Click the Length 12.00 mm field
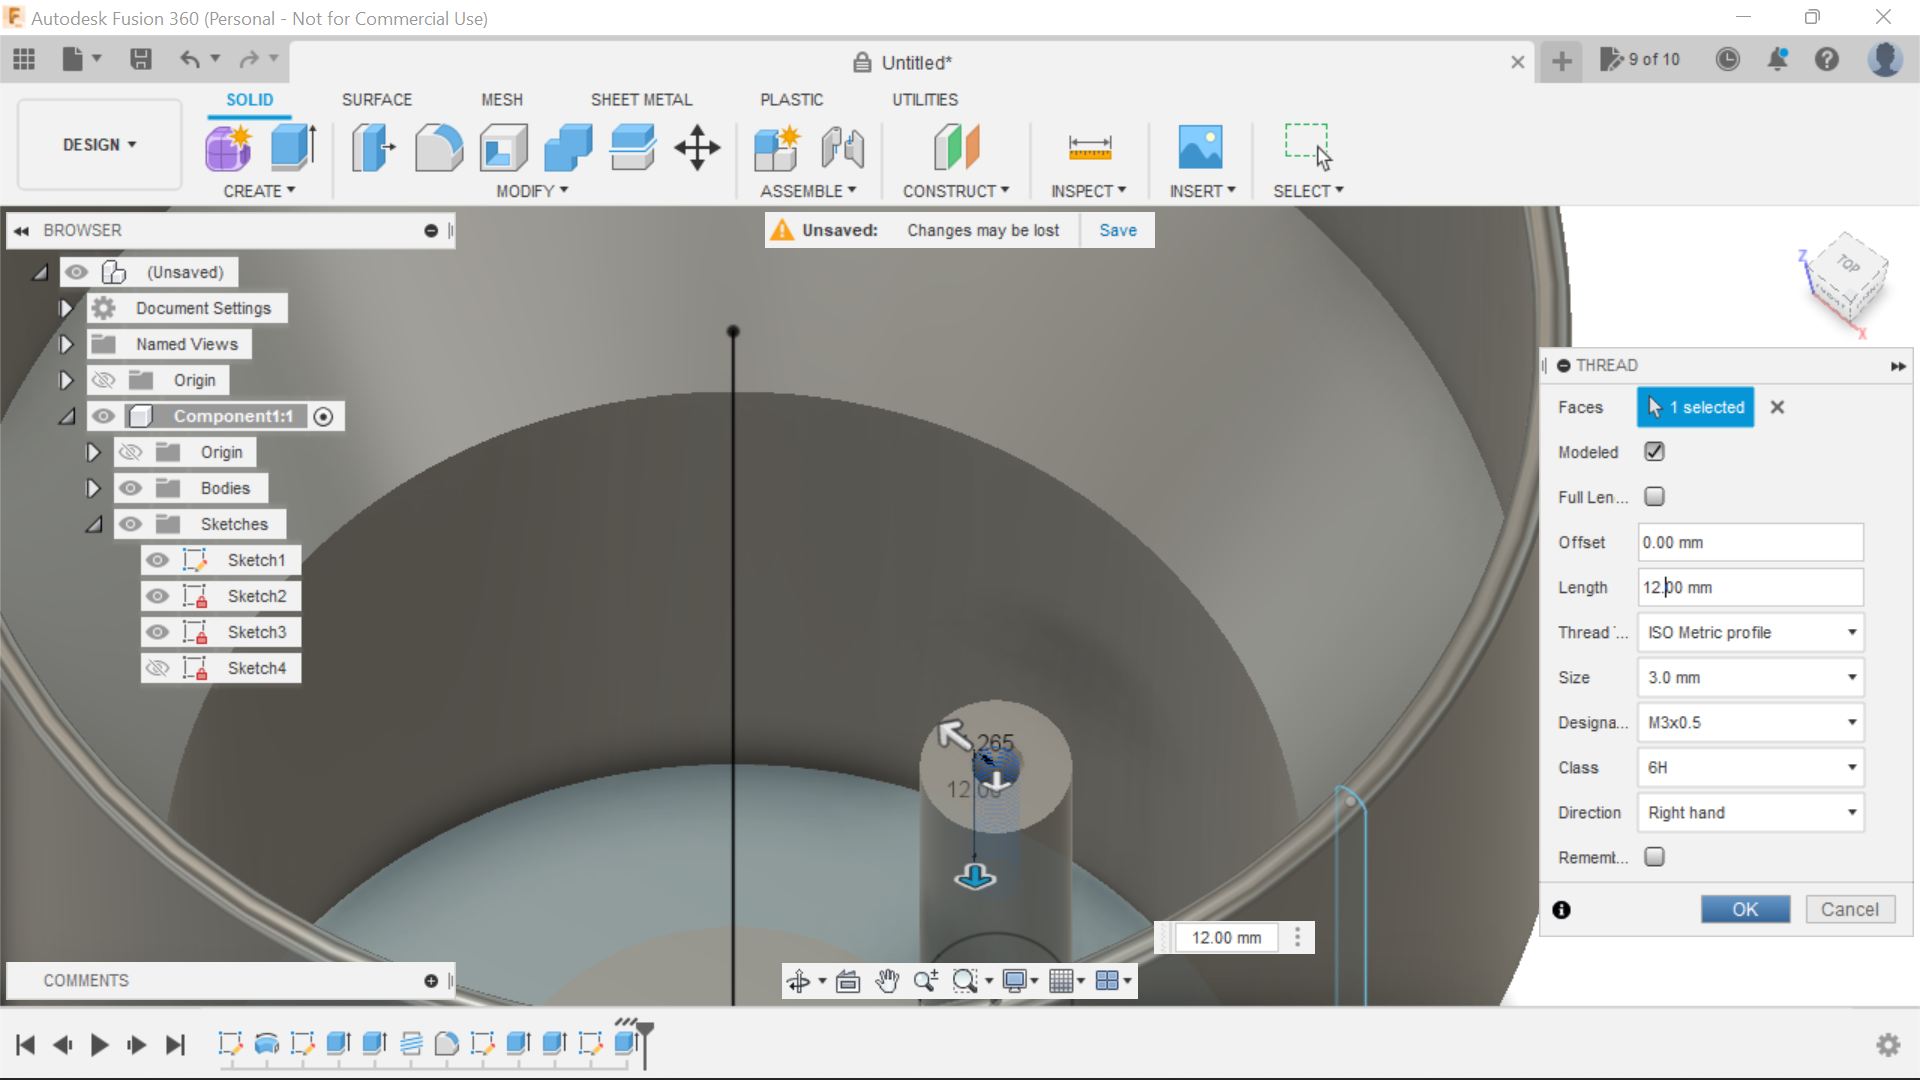This screenshot has height=1080, width=1920. click(1750, 587)
